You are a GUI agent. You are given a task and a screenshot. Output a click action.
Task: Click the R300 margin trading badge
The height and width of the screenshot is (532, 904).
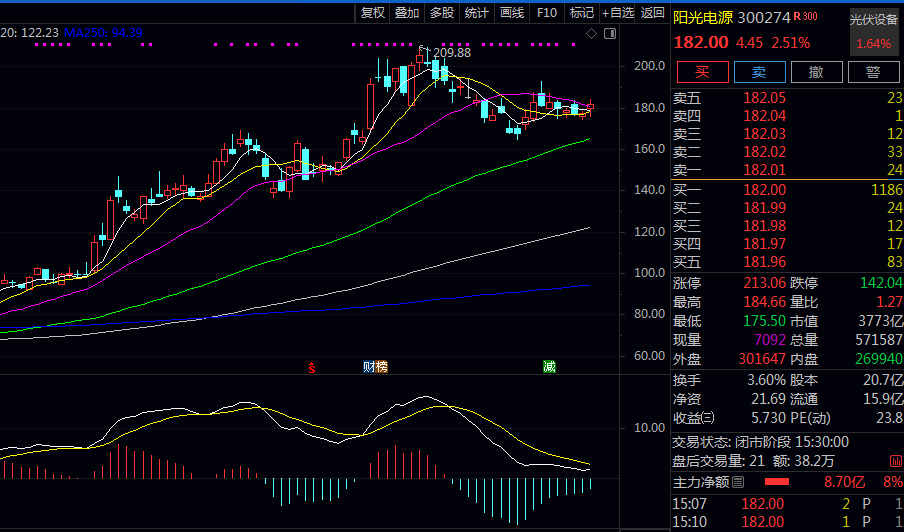pos(806,17)
